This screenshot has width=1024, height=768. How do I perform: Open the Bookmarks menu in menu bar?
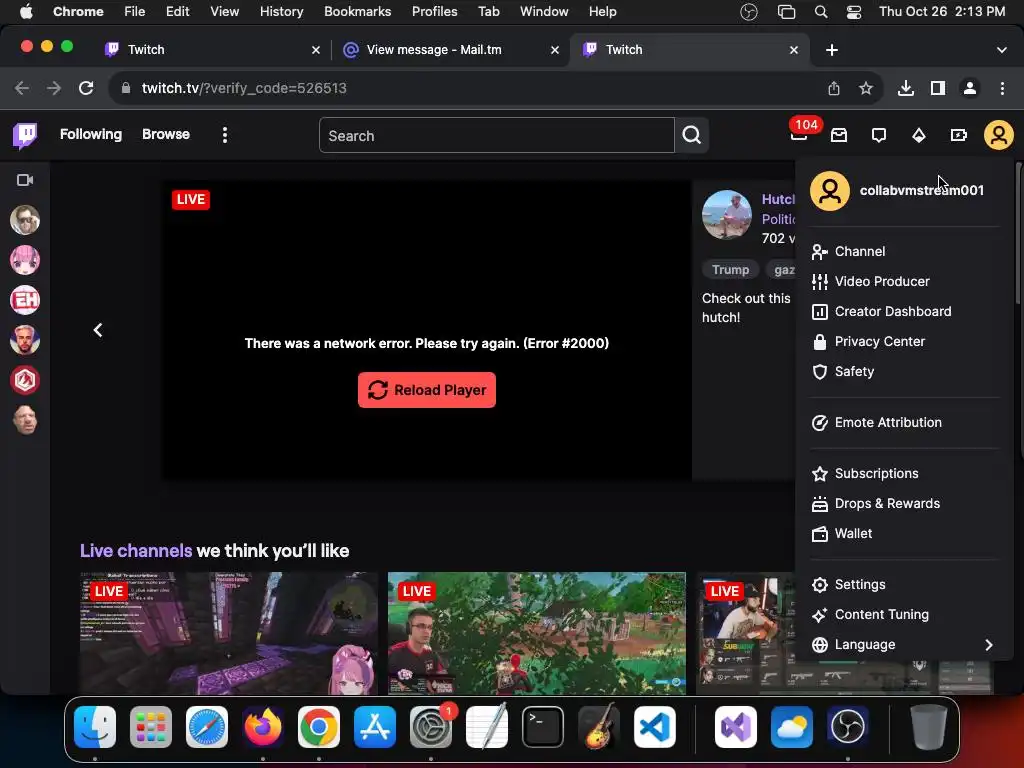click(x=357, y=12)
